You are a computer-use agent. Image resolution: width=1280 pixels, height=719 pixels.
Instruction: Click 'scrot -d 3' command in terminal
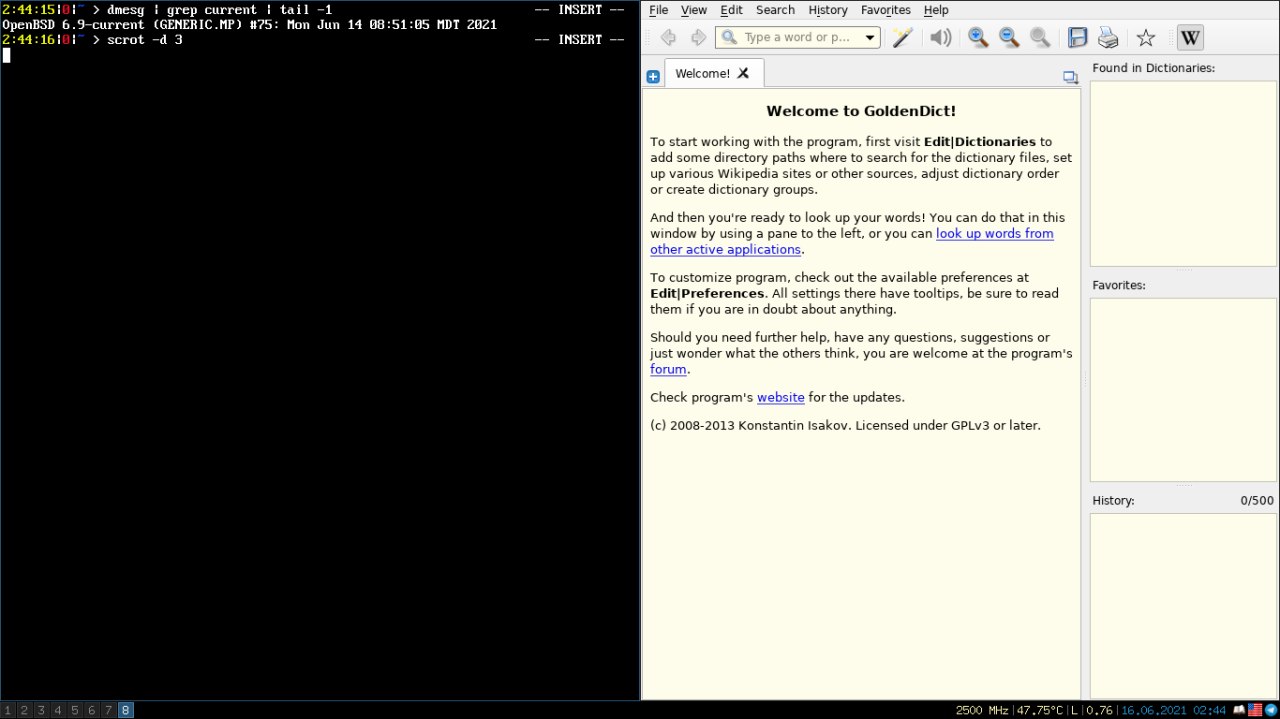click(144, 40)
